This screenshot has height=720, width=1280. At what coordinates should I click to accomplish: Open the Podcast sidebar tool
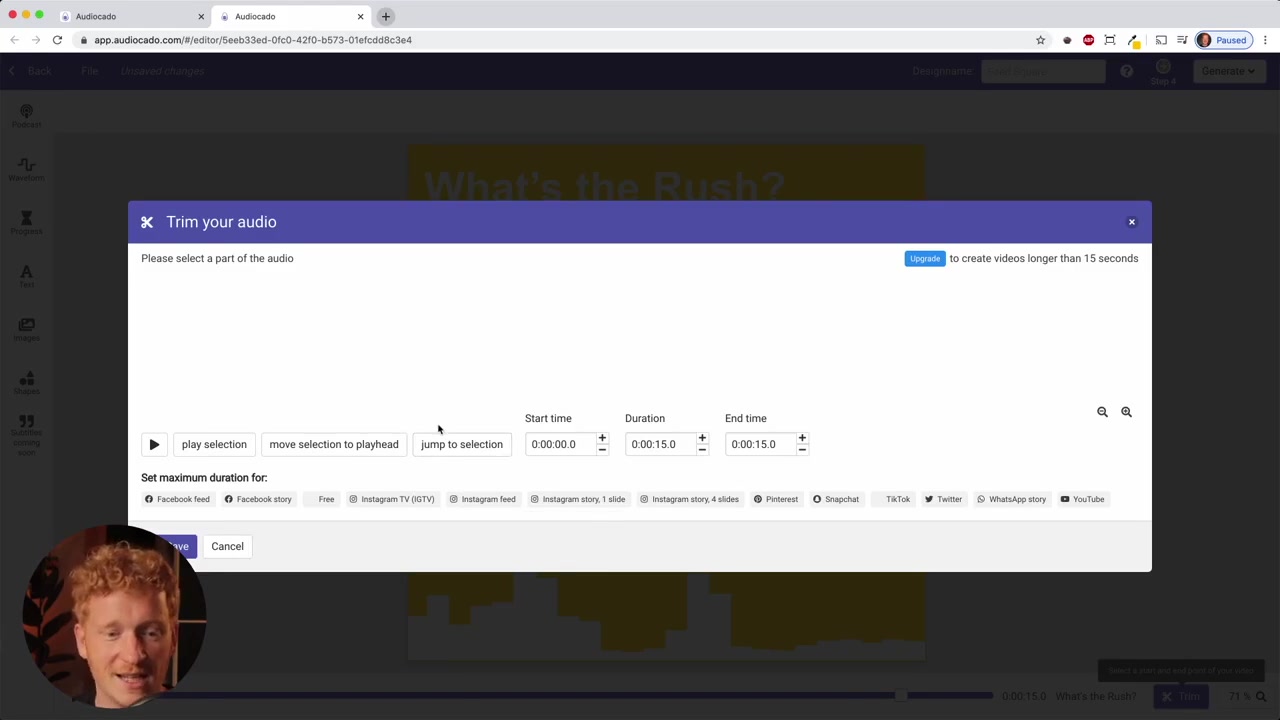coord(27,116)
